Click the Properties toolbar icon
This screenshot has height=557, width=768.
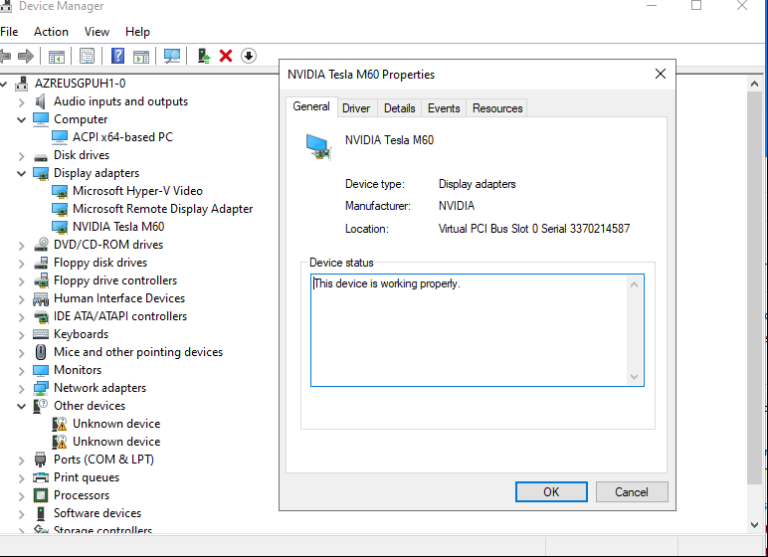pyautogui.click(x=87, y=56)
